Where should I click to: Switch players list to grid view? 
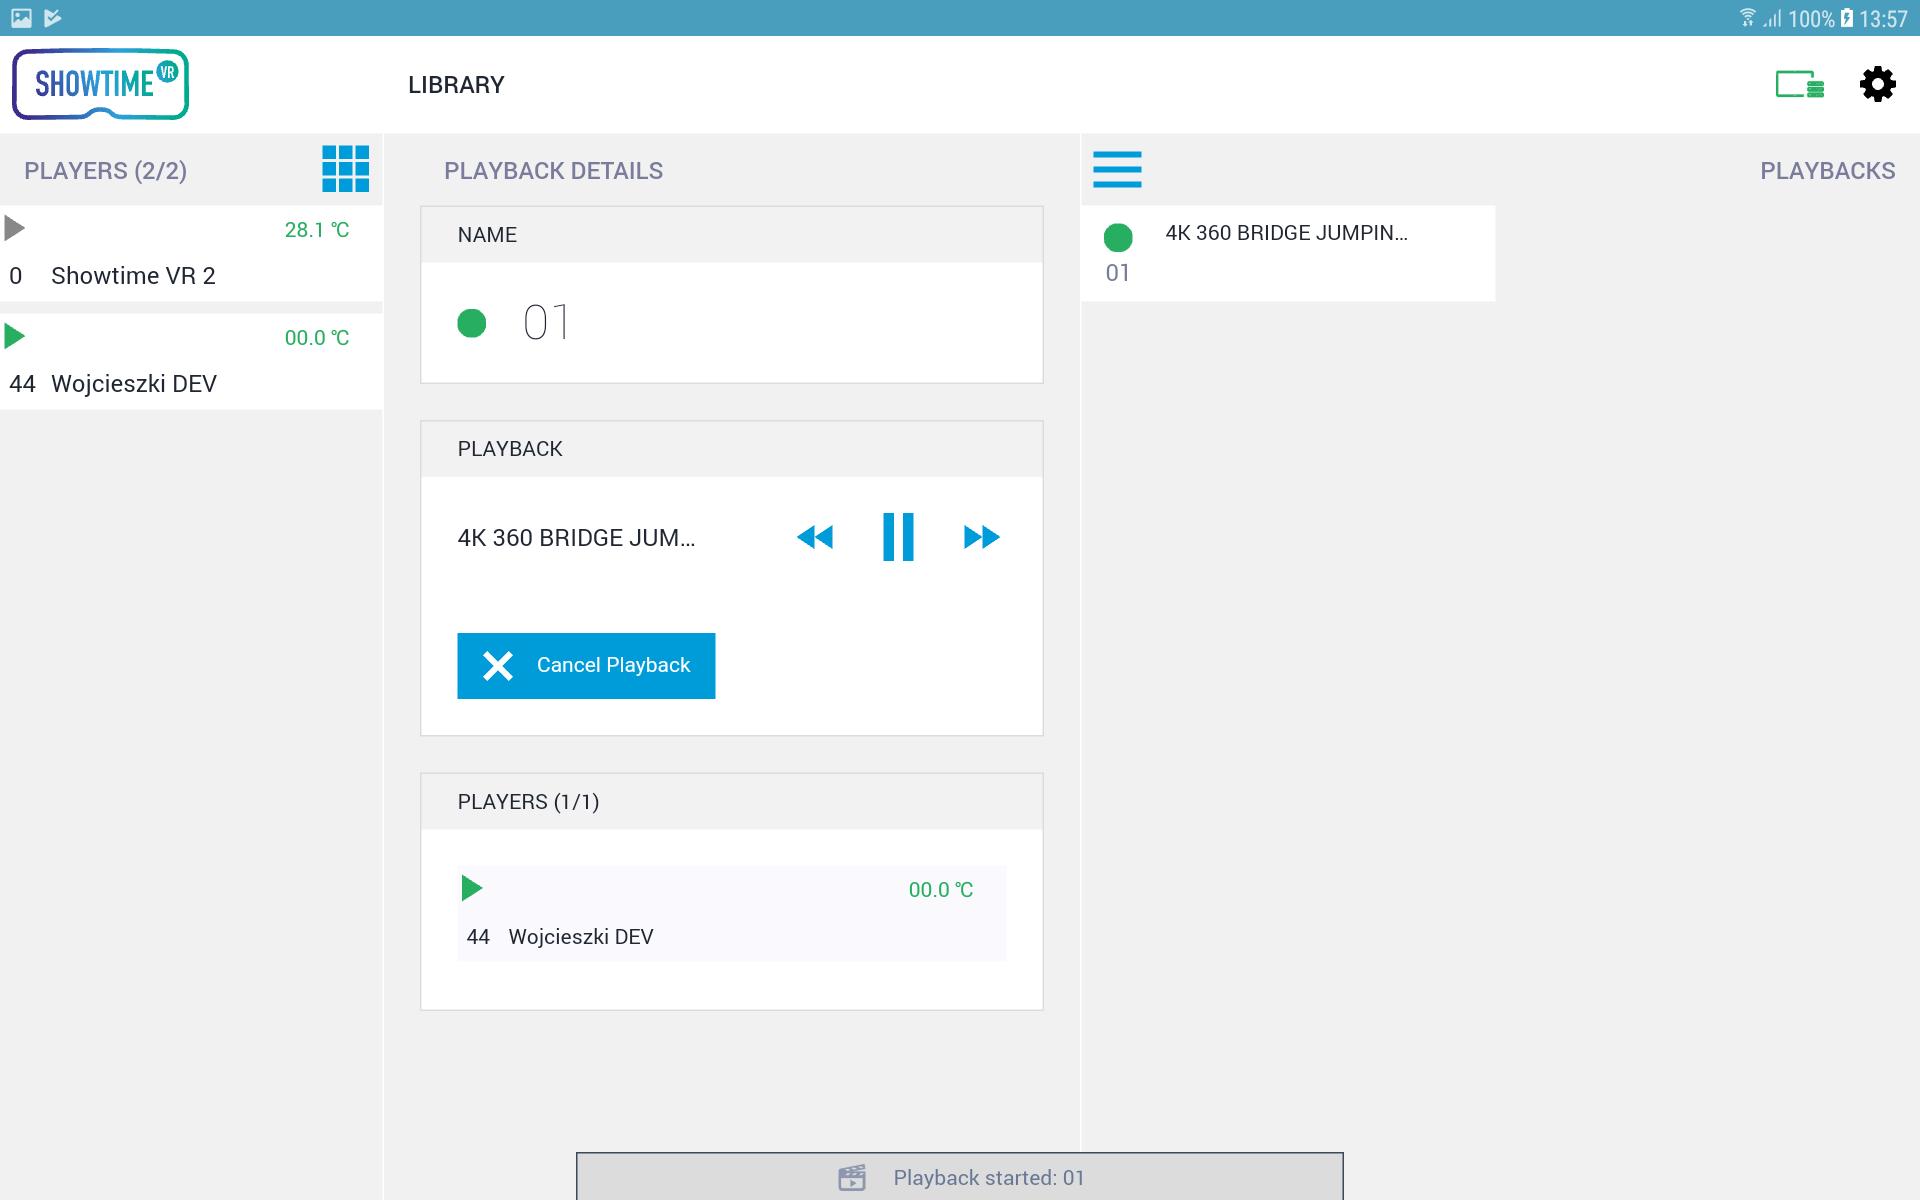point(345,169)
